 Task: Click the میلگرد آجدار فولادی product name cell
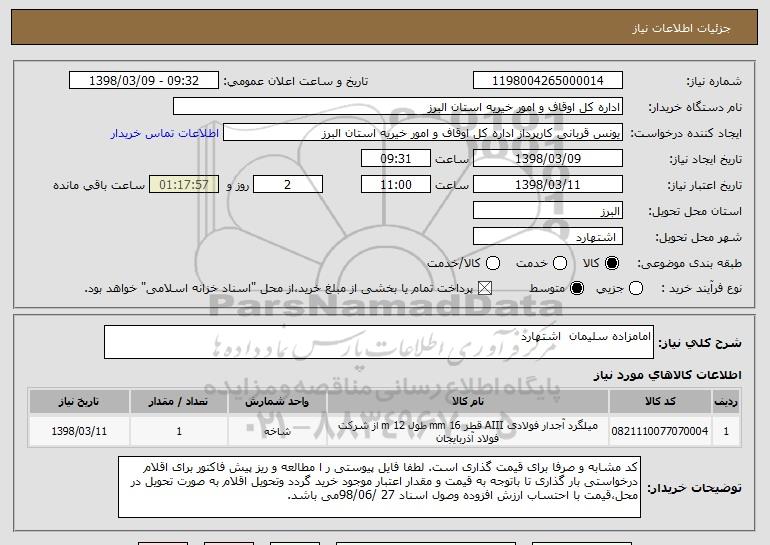click(x=468, y=431)
